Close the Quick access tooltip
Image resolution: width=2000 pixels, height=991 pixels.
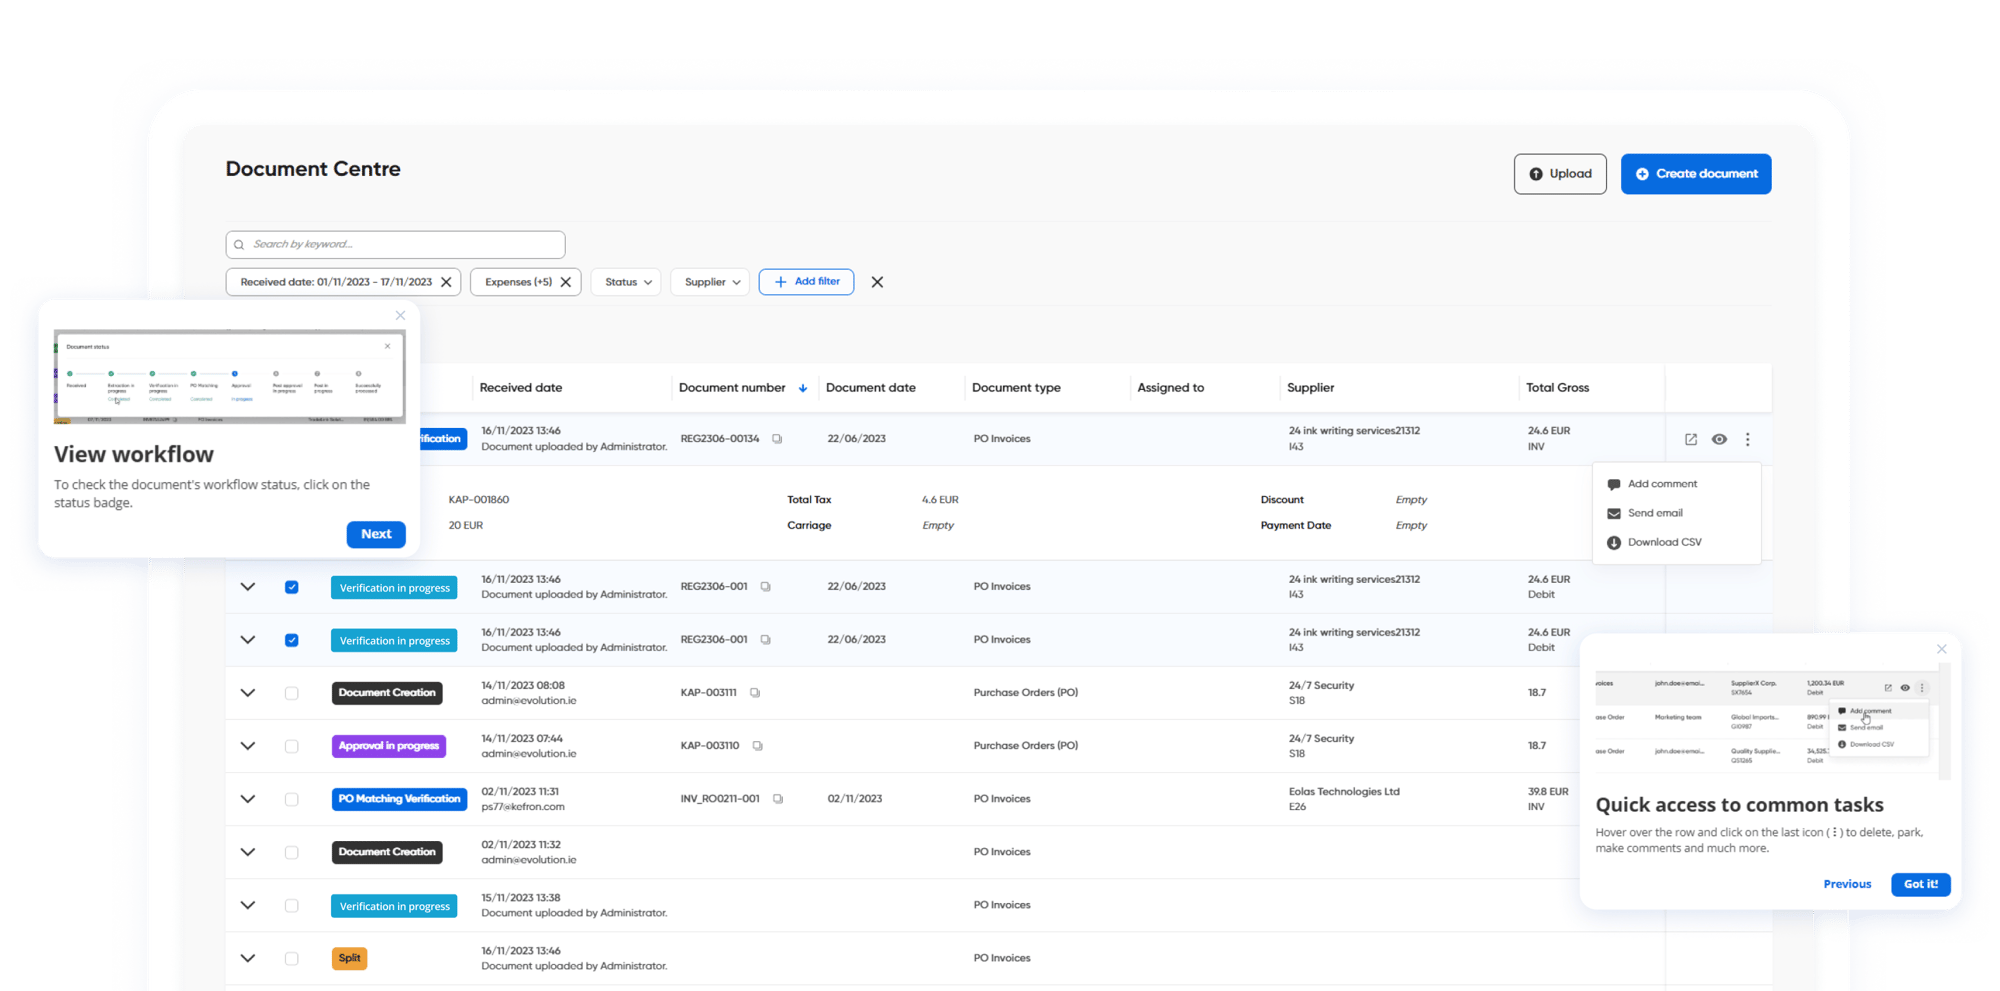pos(1941,649)
